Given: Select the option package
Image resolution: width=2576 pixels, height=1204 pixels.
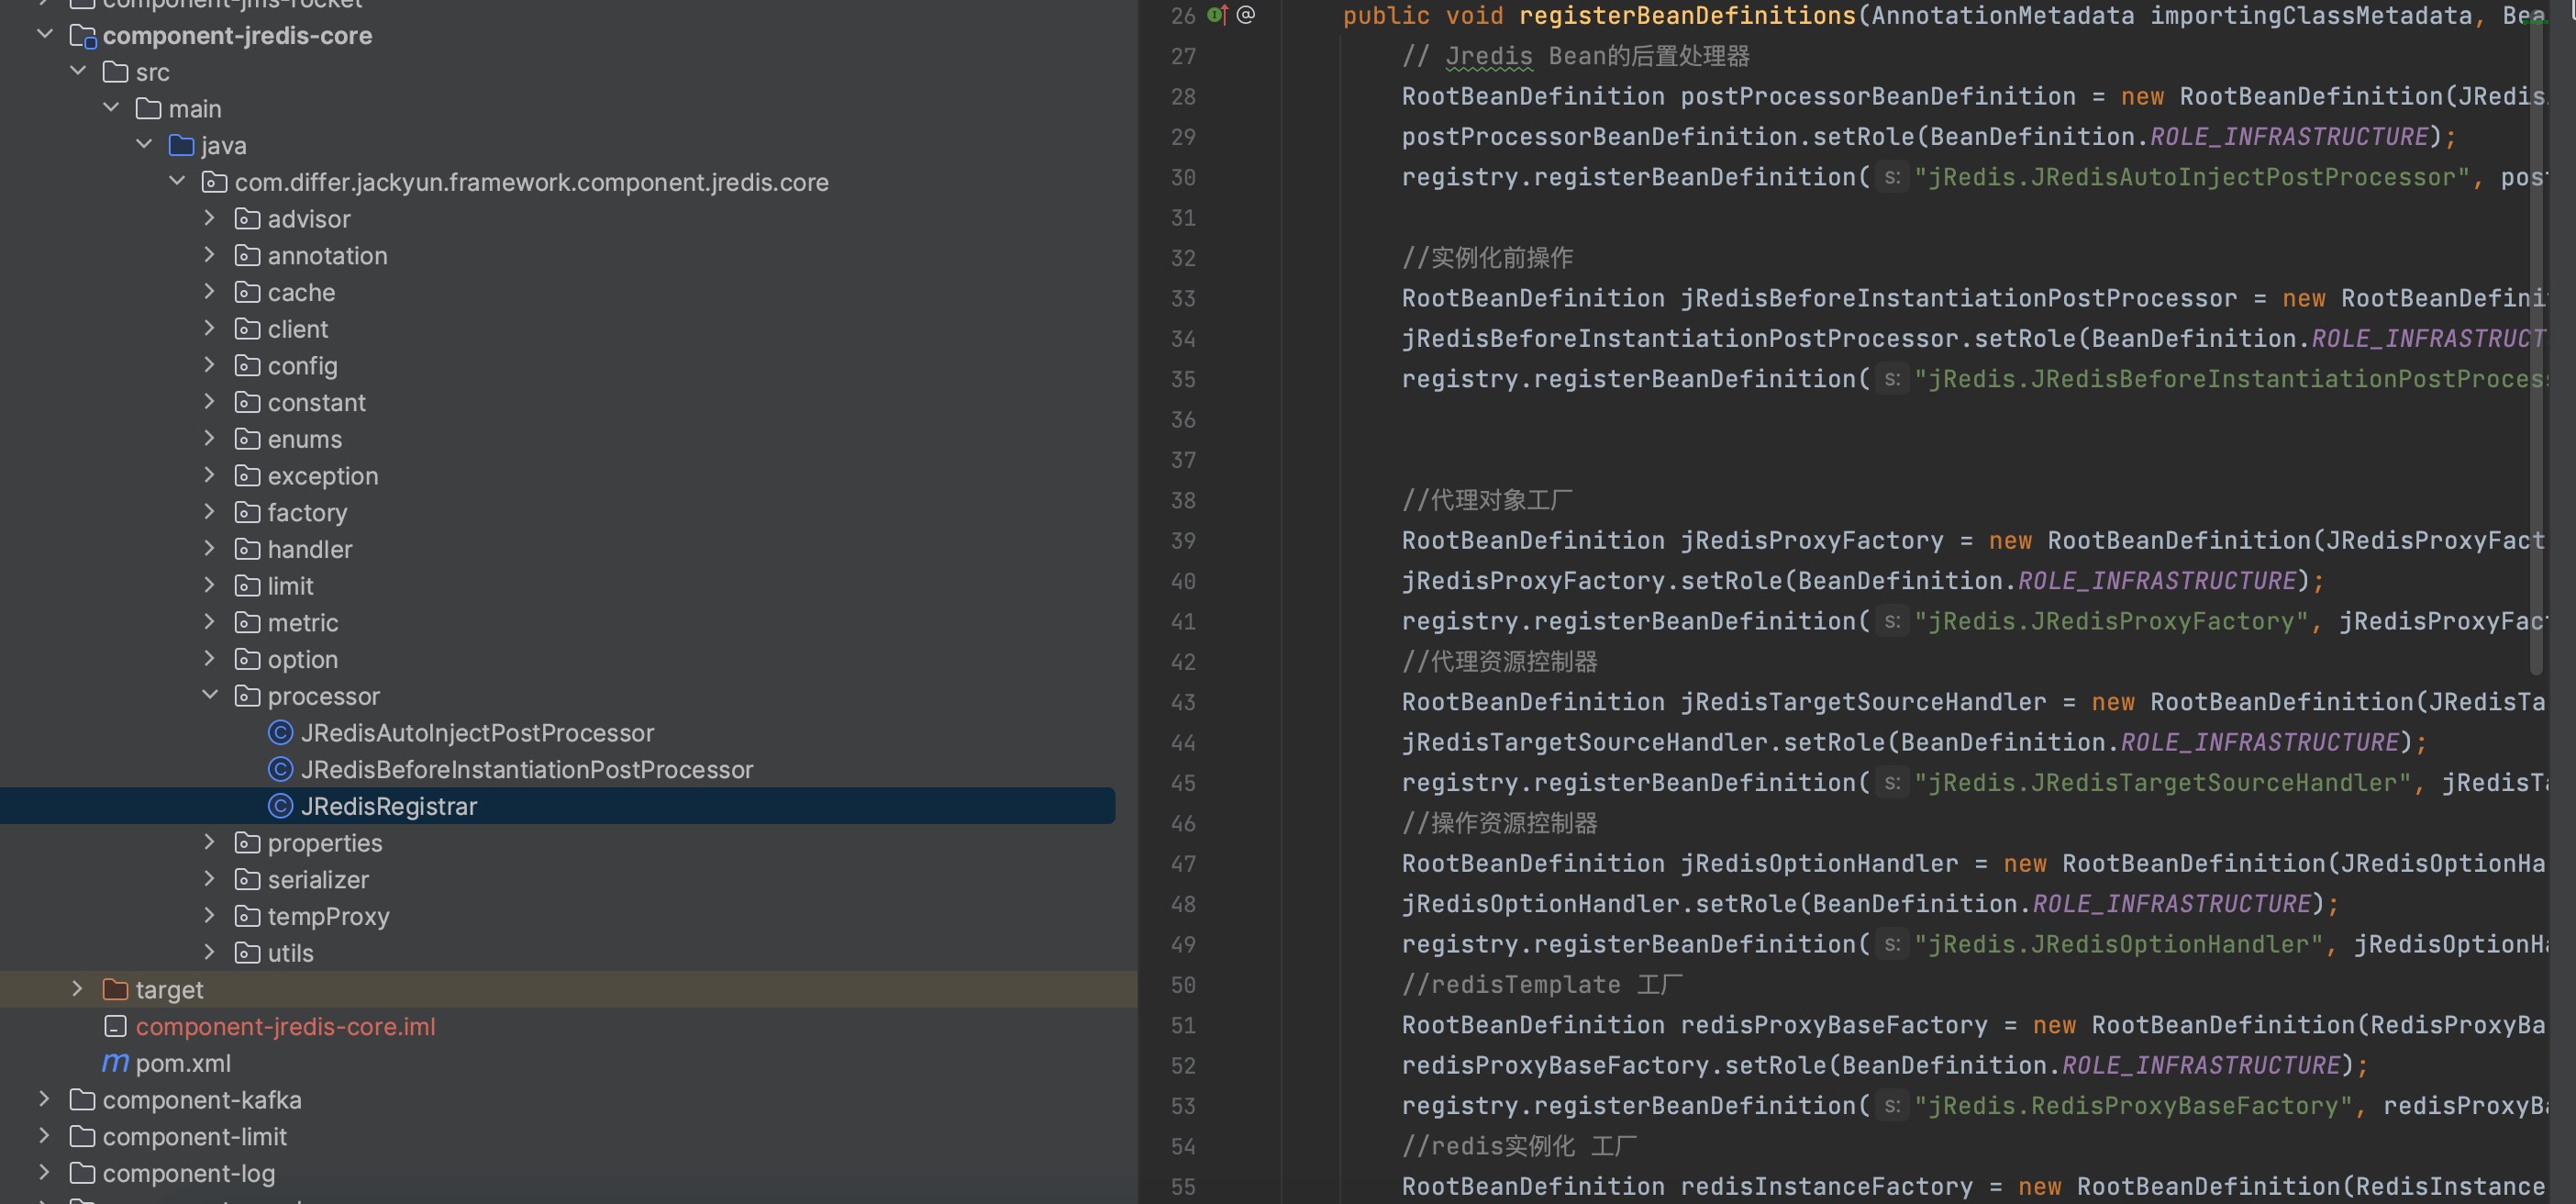Looking at the screenshot, I should tap(302, 660).
